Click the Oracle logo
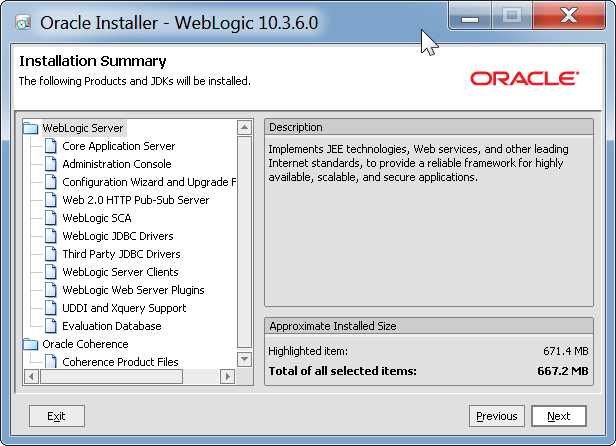Viewport: 616px width, 446px height. (524, 78)
